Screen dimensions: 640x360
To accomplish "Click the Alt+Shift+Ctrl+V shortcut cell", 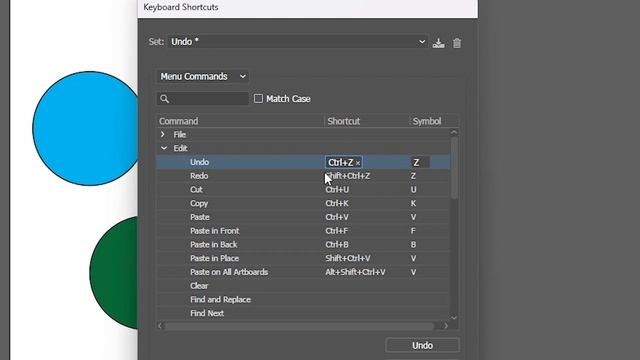I will pyautogui.click(x=355, y=272).
